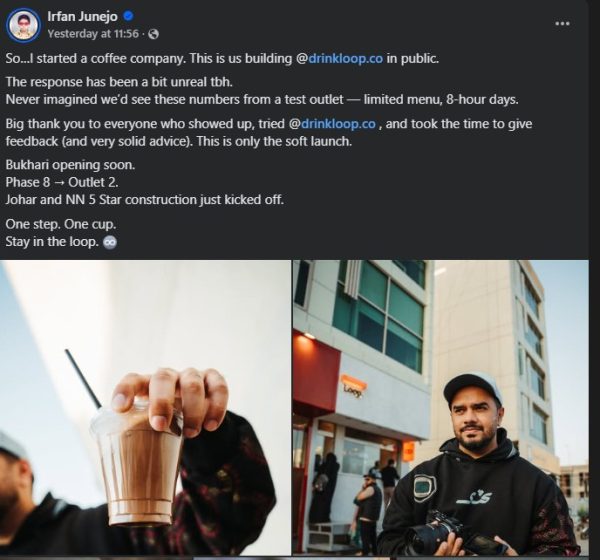Click the orange Loop sign in storefront photo
The width and height of the screenshot is (600, 560).
353,387
